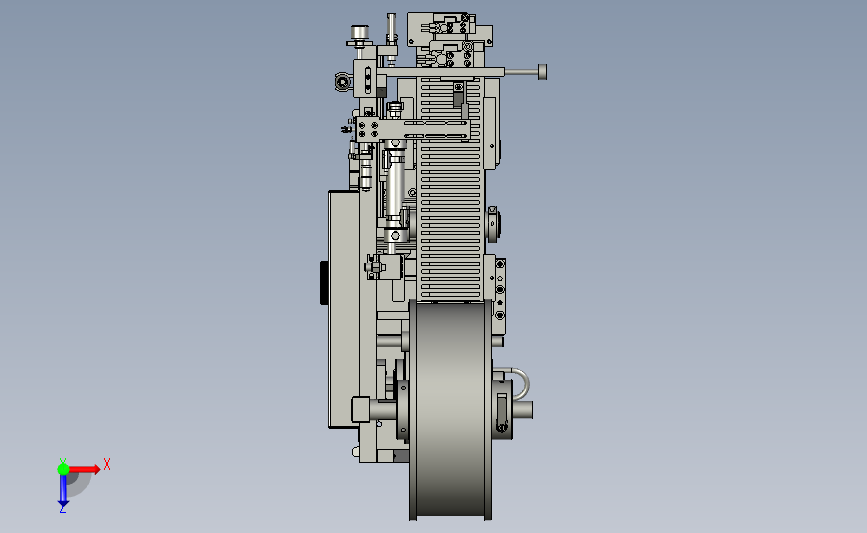The image size is (867, 533).
Task: Click the red X axis of the orientation triad
Action: pyautogui.click(x=84, y=469)
